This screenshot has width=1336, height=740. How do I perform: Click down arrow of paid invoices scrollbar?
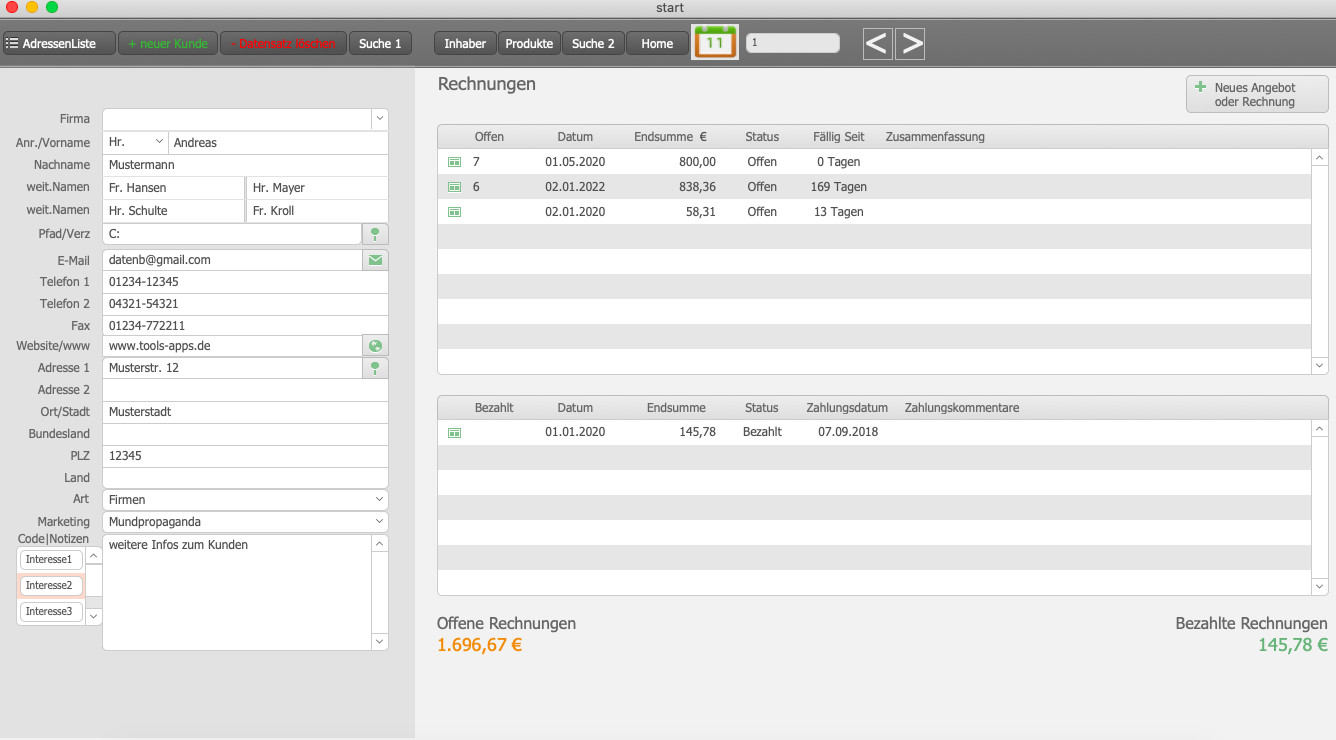coord(1320,587)
